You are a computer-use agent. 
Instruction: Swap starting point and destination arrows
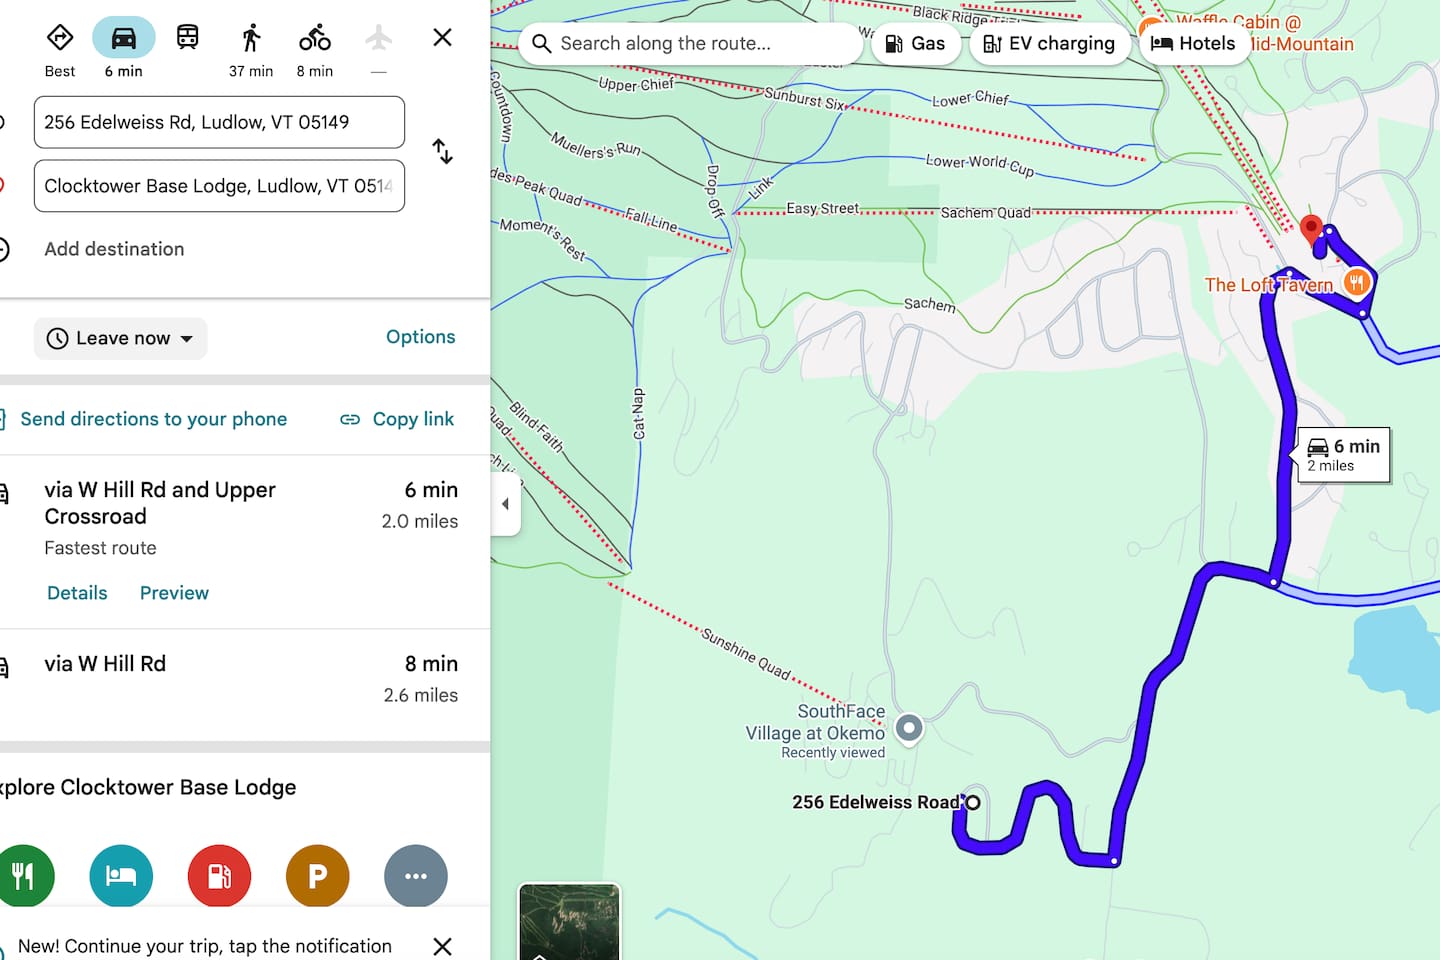(442, 152)
